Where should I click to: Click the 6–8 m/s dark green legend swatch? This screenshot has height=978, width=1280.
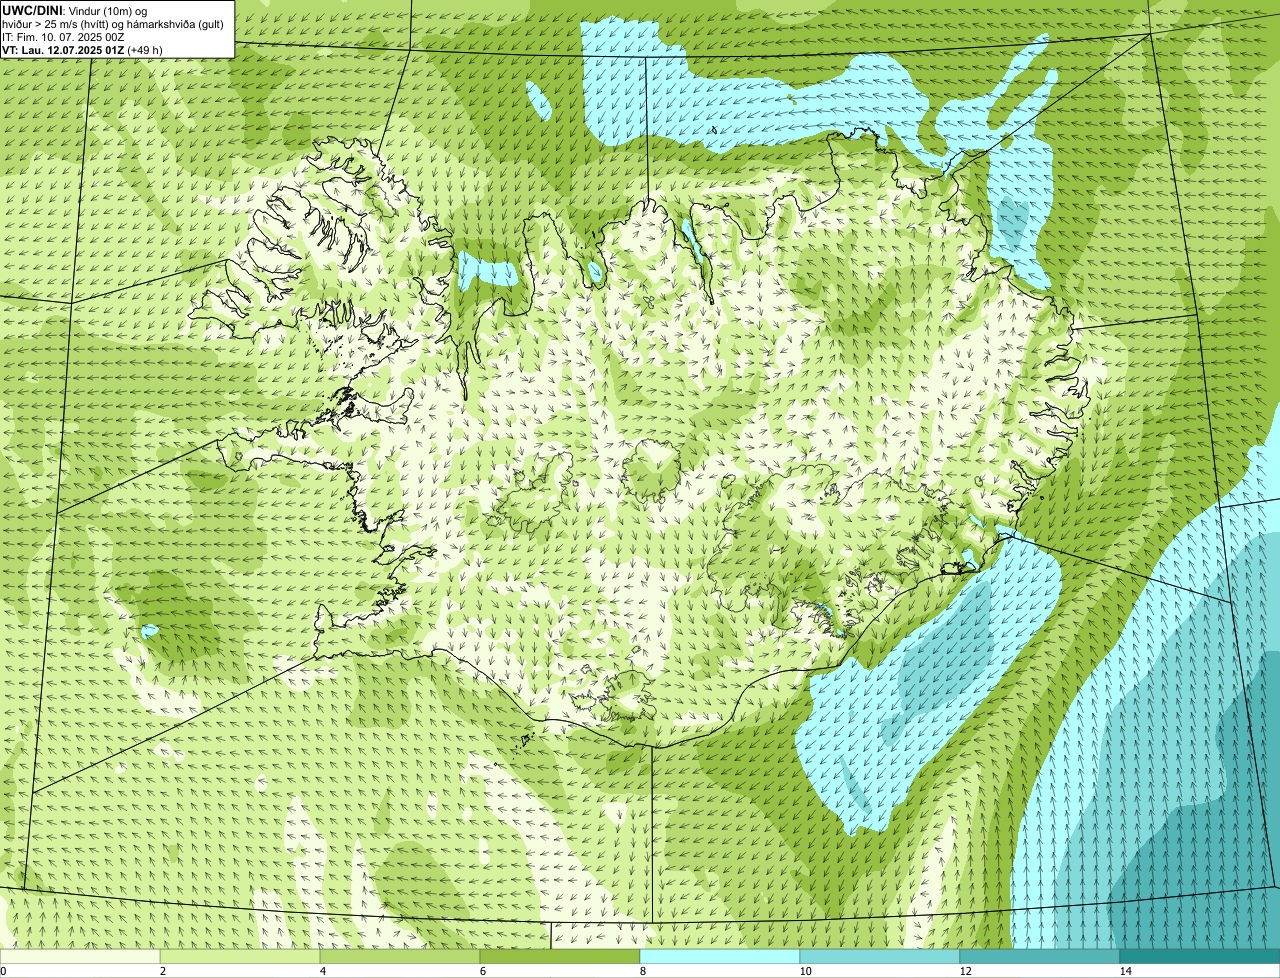point(560,956)
